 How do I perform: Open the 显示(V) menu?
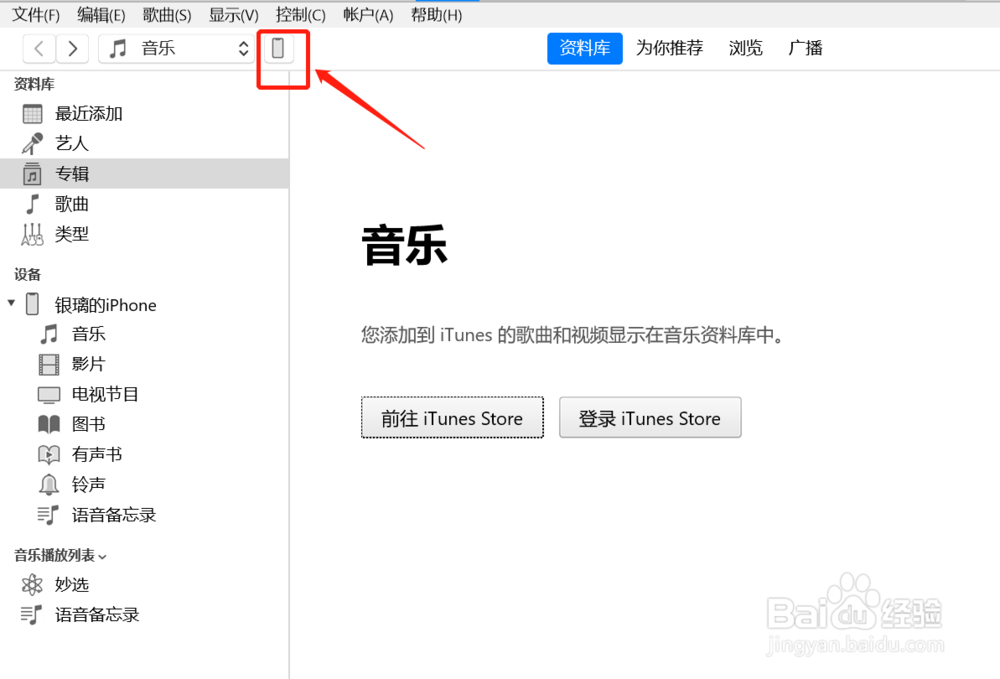coord(233,15)
